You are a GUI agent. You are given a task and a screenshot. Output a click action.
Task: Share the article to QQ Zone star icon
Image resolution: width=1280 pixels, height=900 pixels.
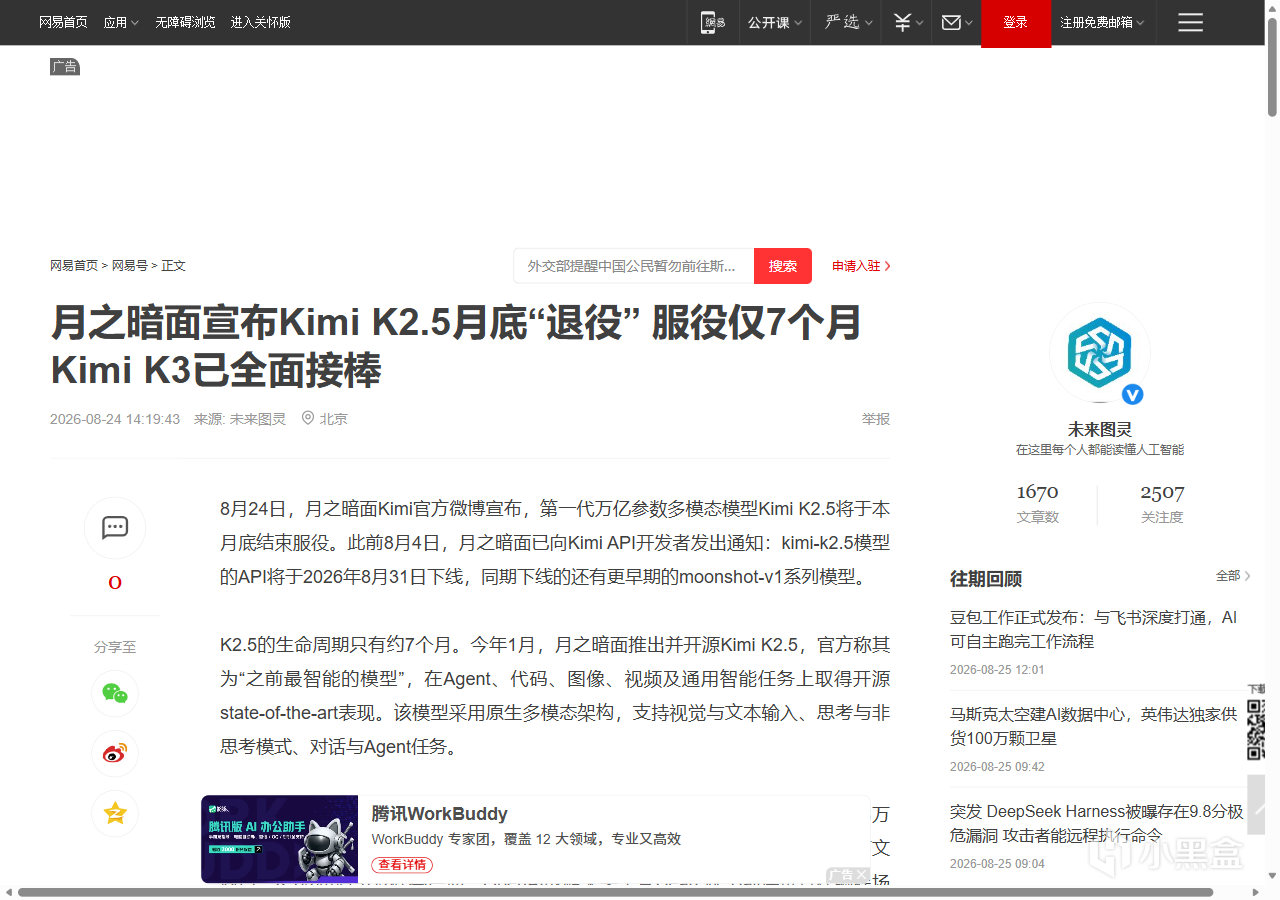pyautogui.click(x=115, y=814)
